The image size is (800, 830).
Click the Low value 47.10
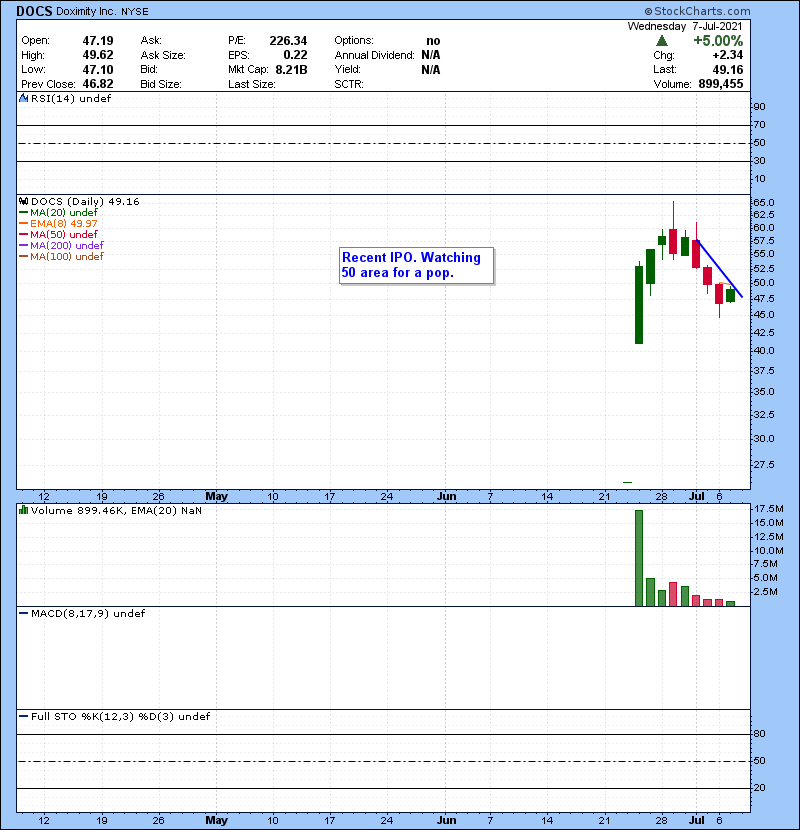(98, 69)
